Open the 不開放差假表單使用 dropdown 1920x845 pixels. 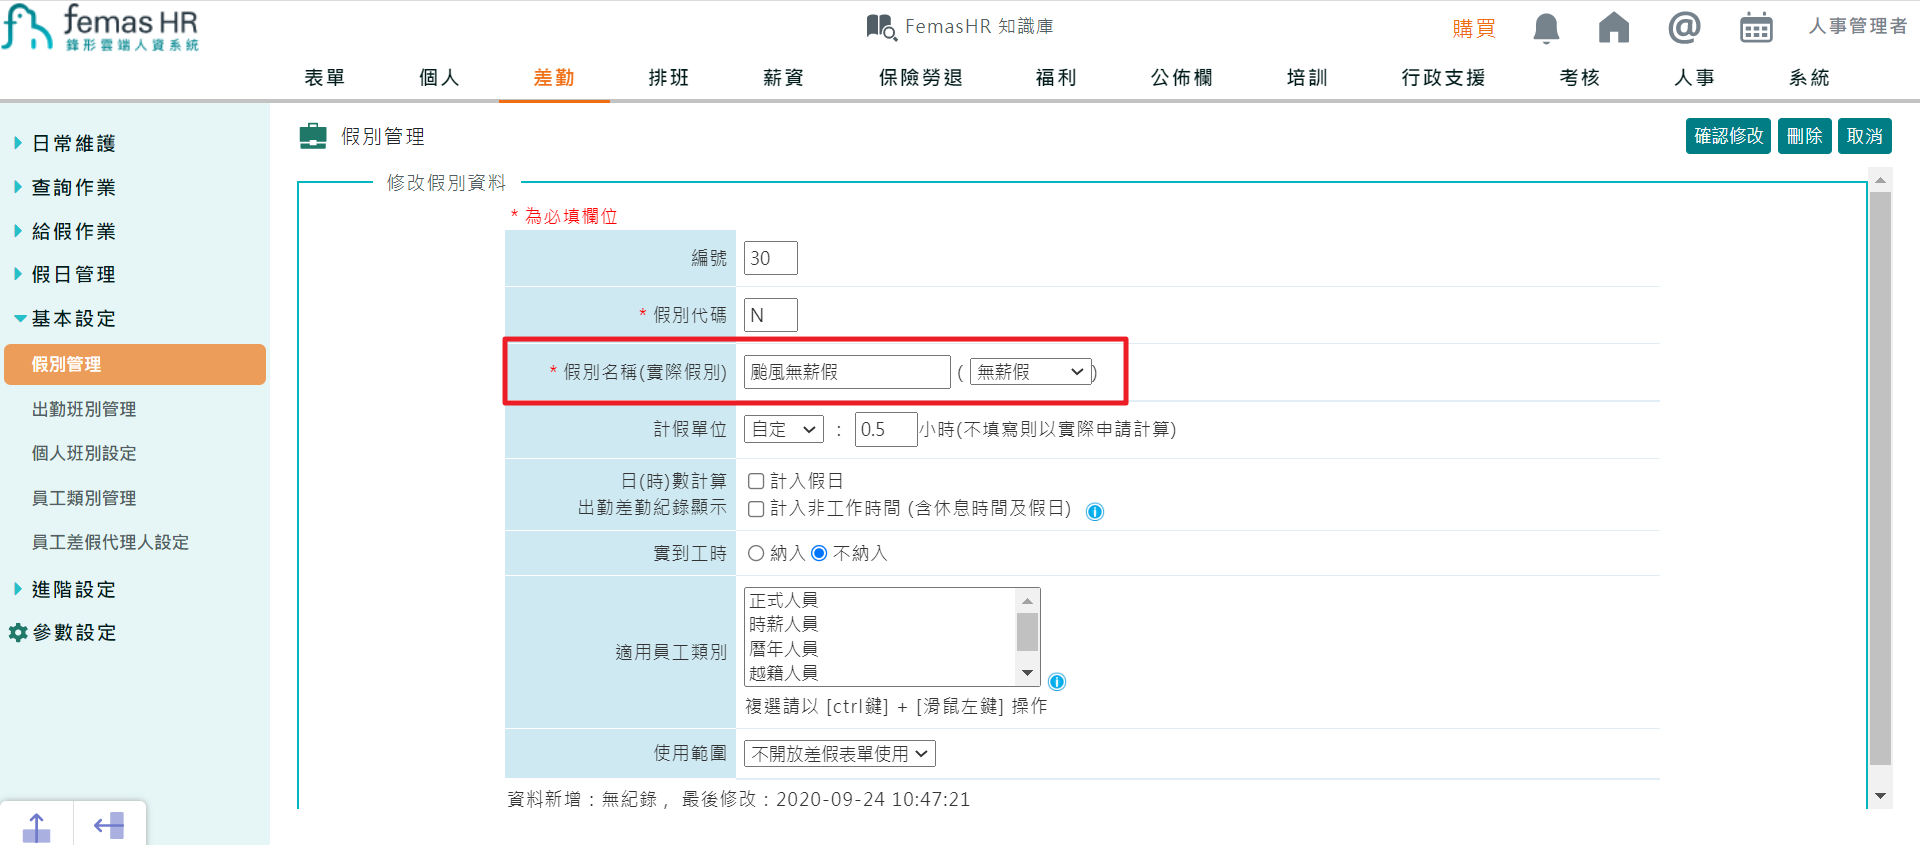[x=840, y=754]
